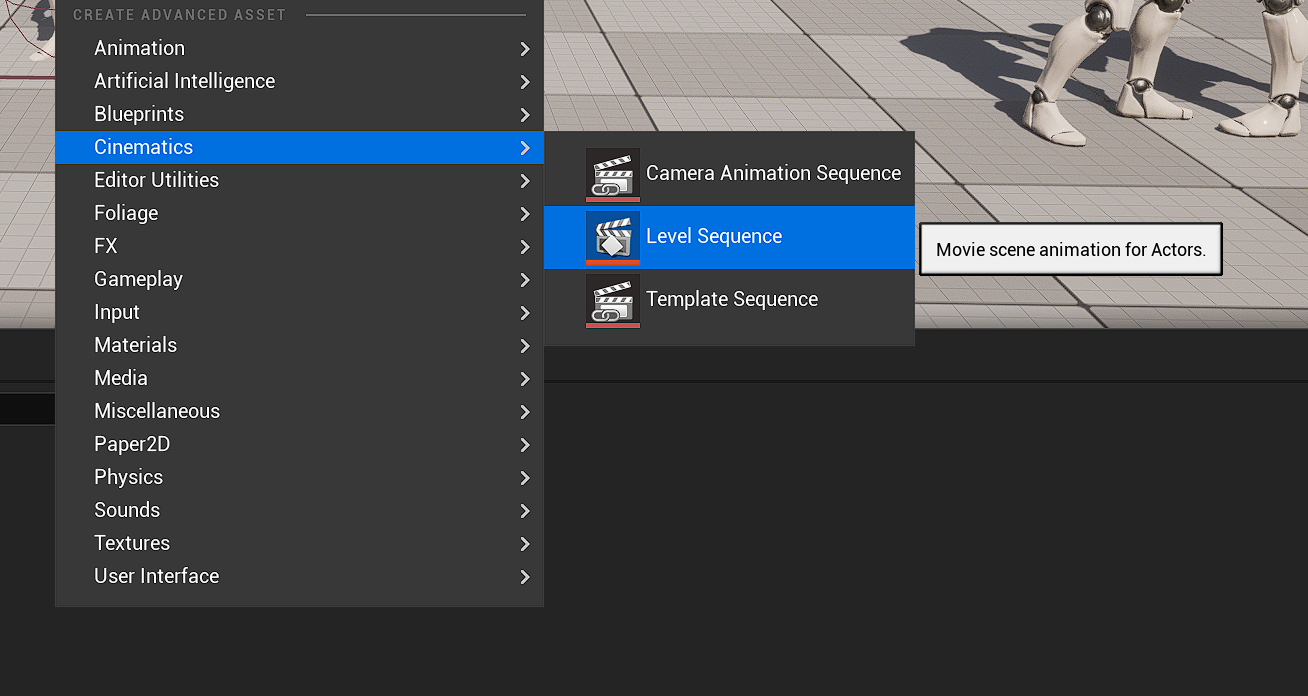
Task: Open the Media submenu
Action: click(x=299, y=378)
